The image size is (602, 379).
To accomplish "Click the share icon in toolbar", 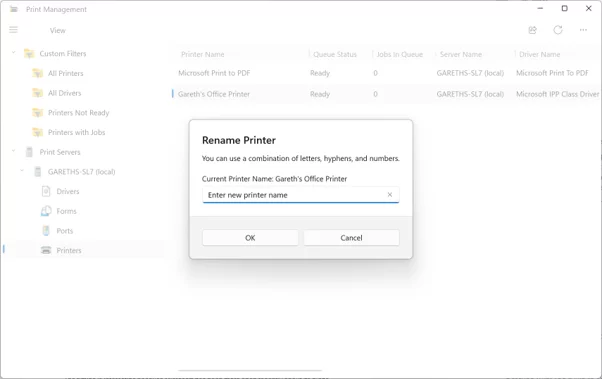I will pyautogui.click(x=533, y=30).
